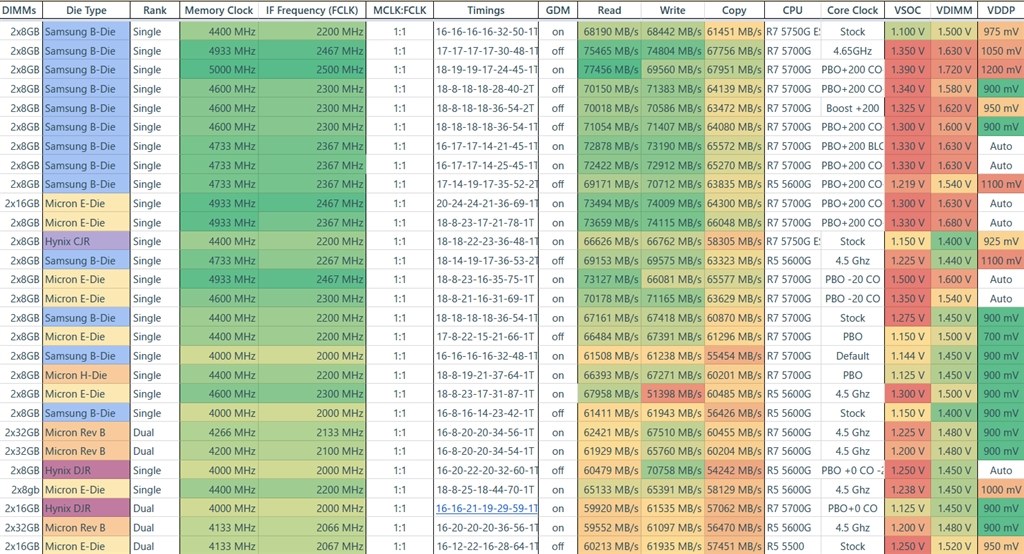Click the Rank column header
Image resolution: width=1024 pixels, height=554 pixels.
coord(155,10)
